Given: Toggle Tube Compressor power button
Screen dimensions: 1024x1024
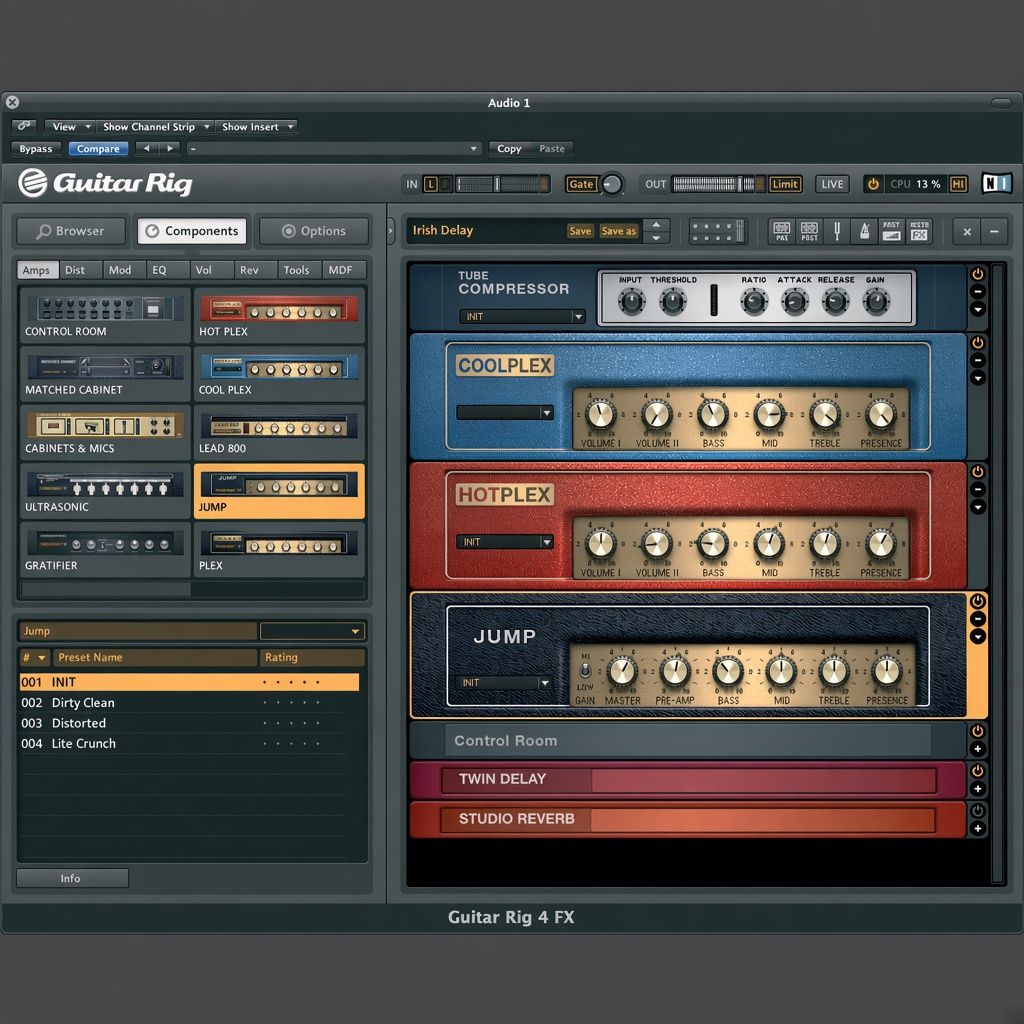Looking at the screenshot, I should point(978,274).
